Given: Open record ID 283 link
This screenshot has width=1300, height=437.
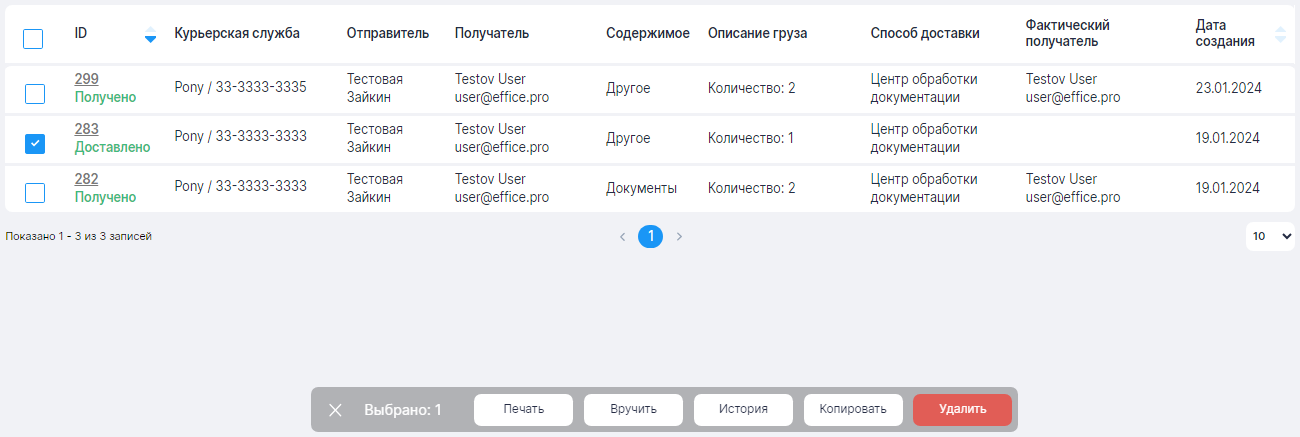Looking at the screenshot, I should tap(86, 129).
